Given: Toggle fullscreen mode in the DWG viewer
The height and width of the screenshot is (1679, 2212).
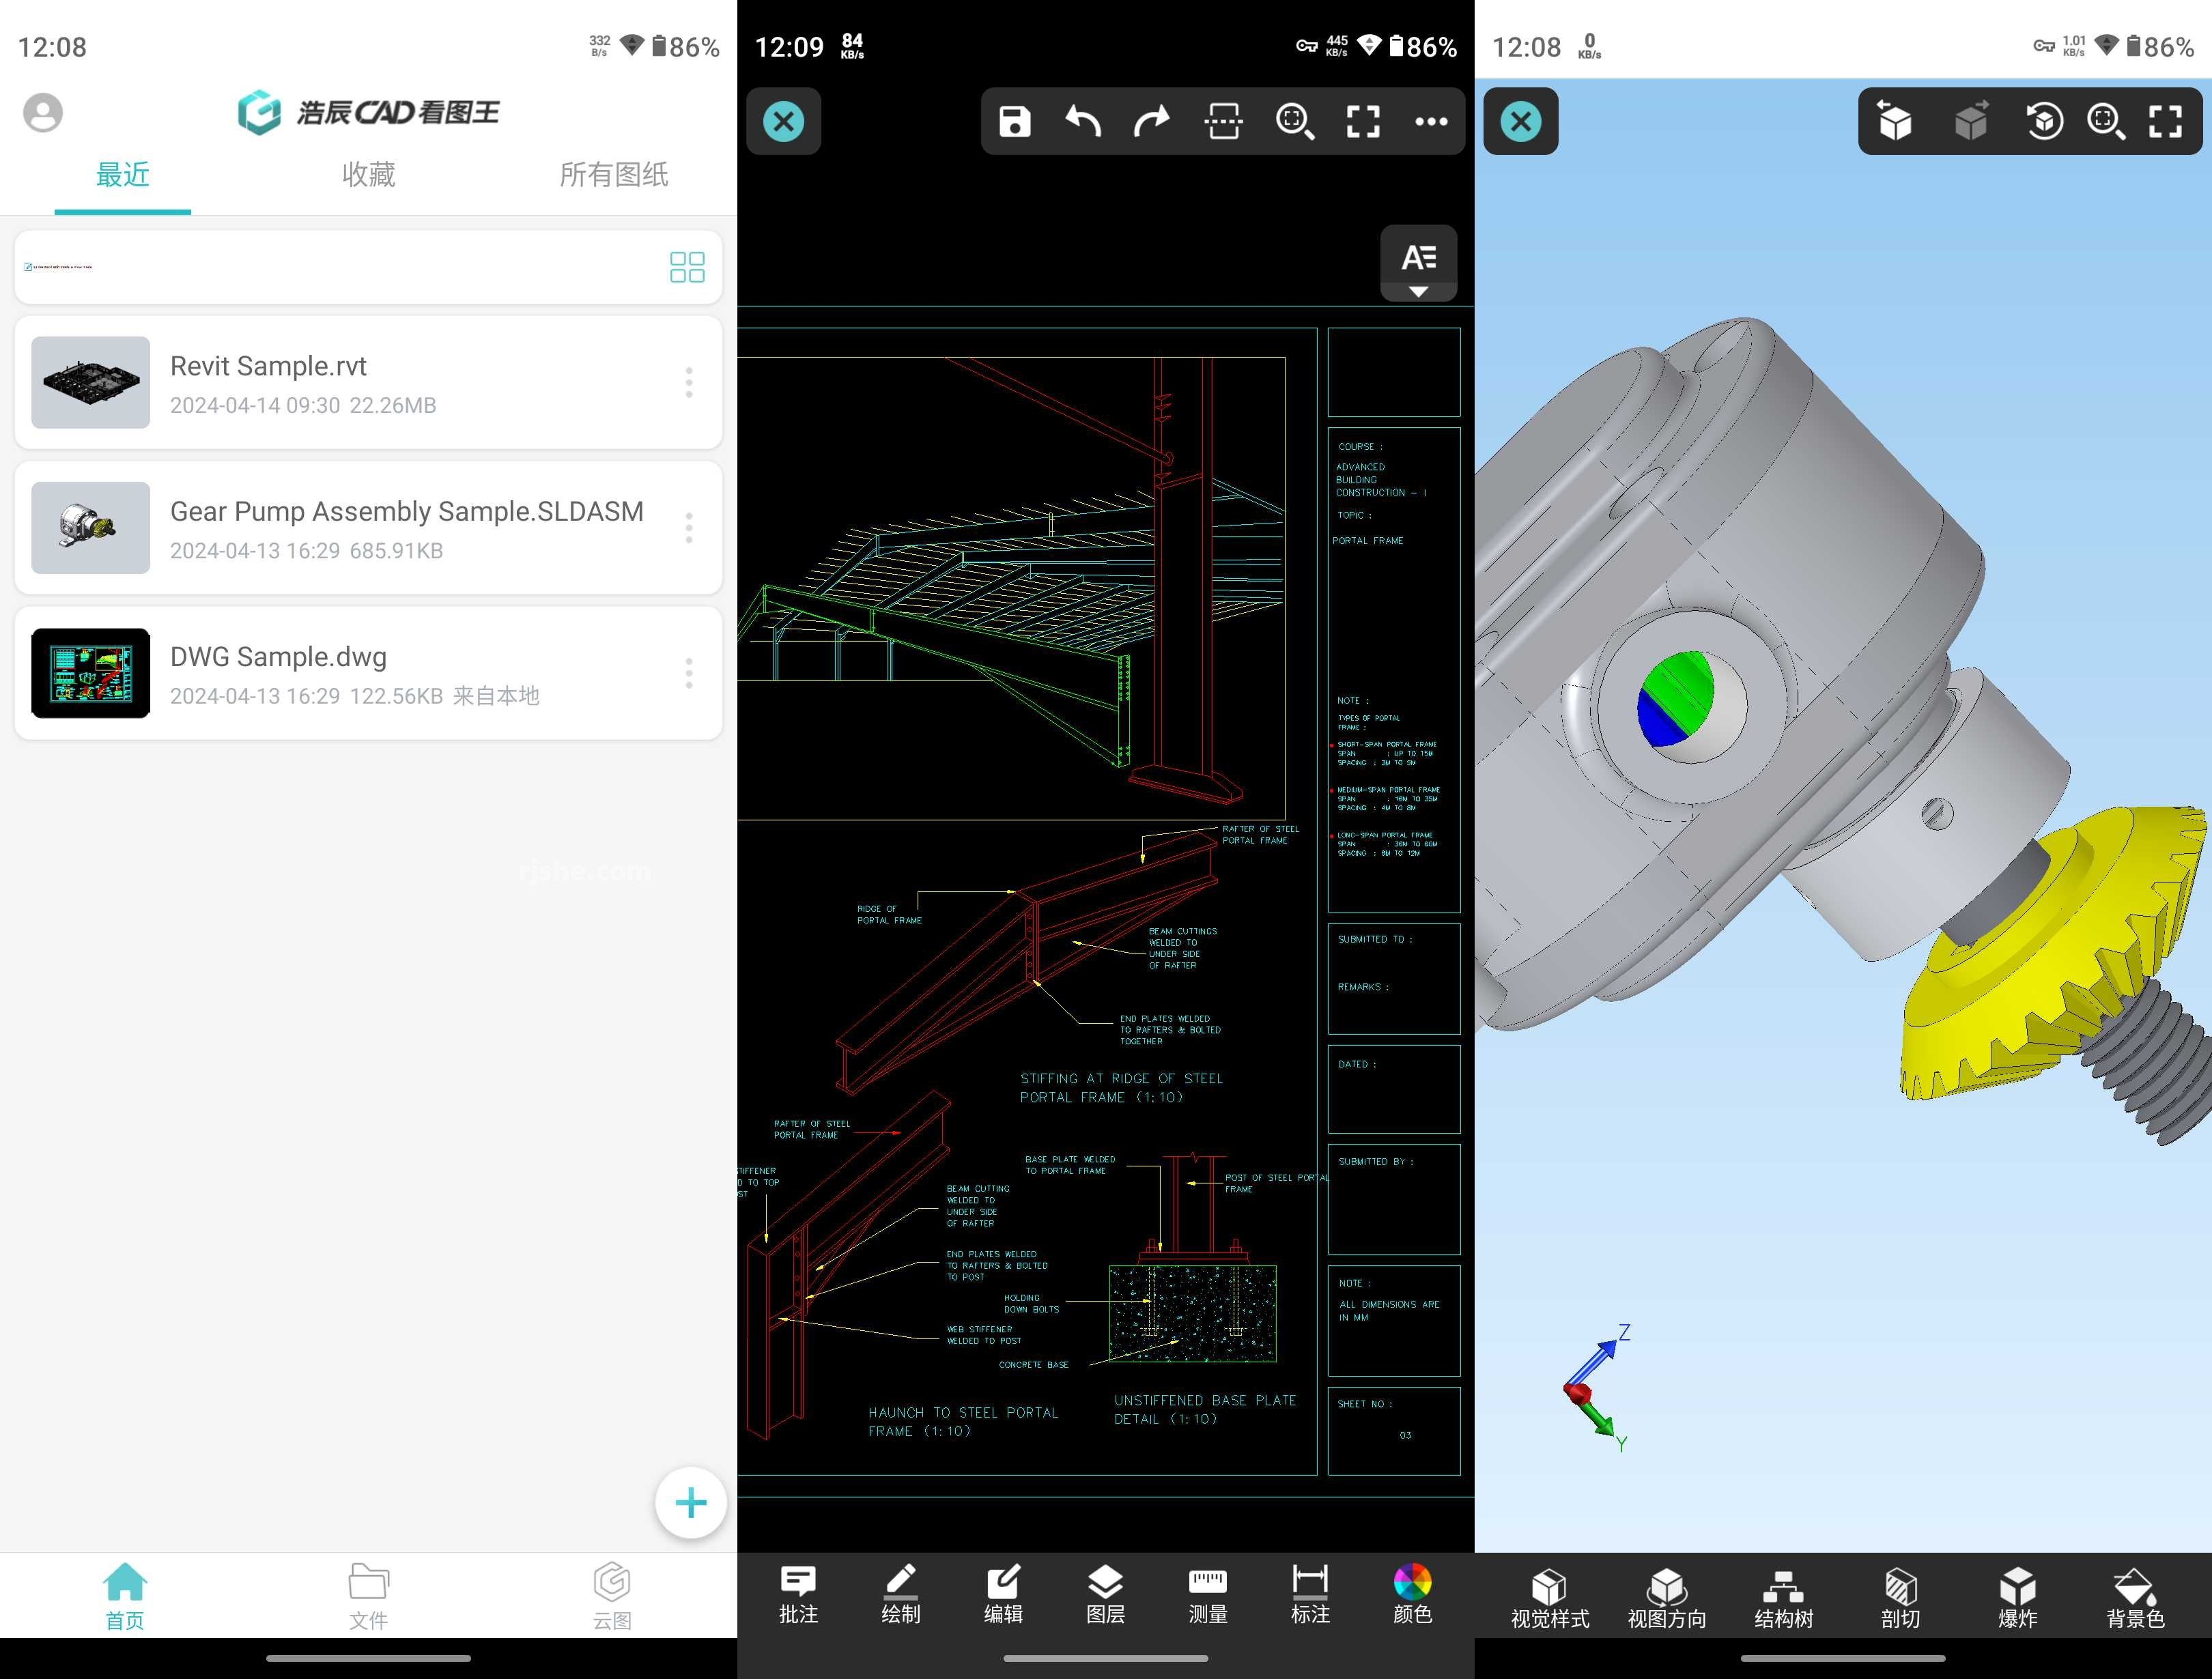Looking at the screenshot, I should [x=1362, y=121].
